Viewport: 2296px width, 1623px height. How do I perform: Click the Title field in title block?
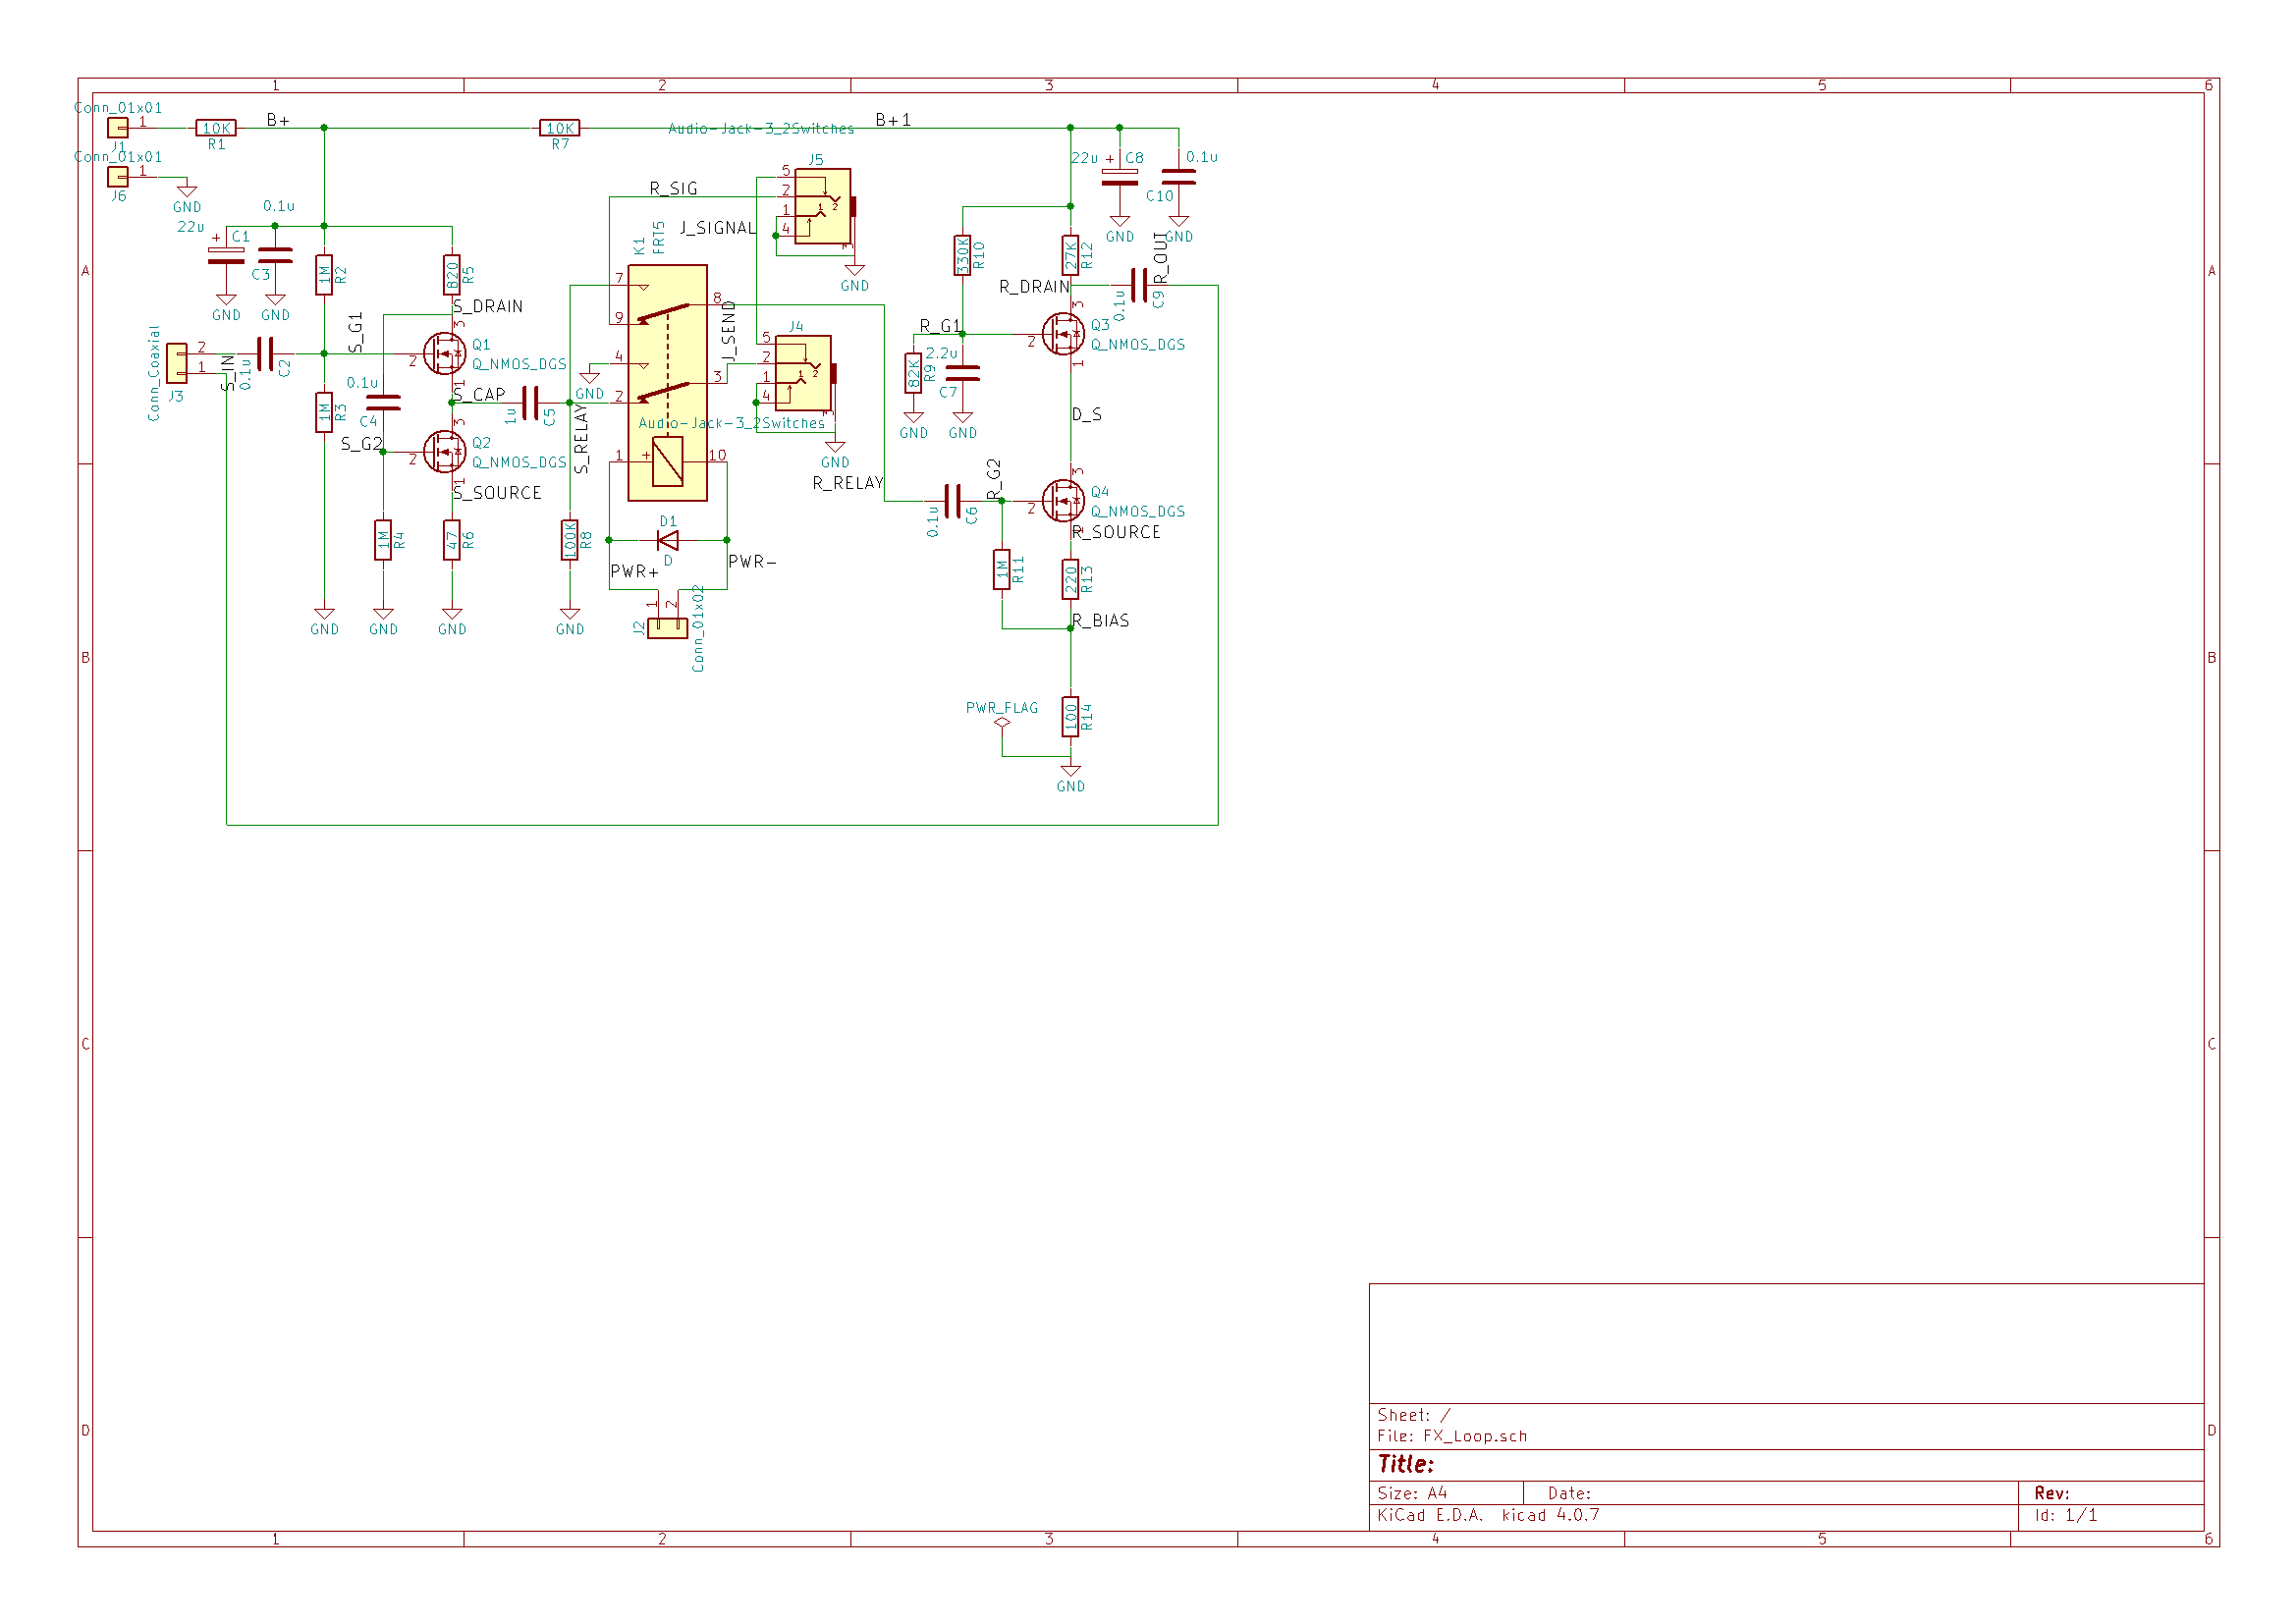click(x=1406, y=1465)
